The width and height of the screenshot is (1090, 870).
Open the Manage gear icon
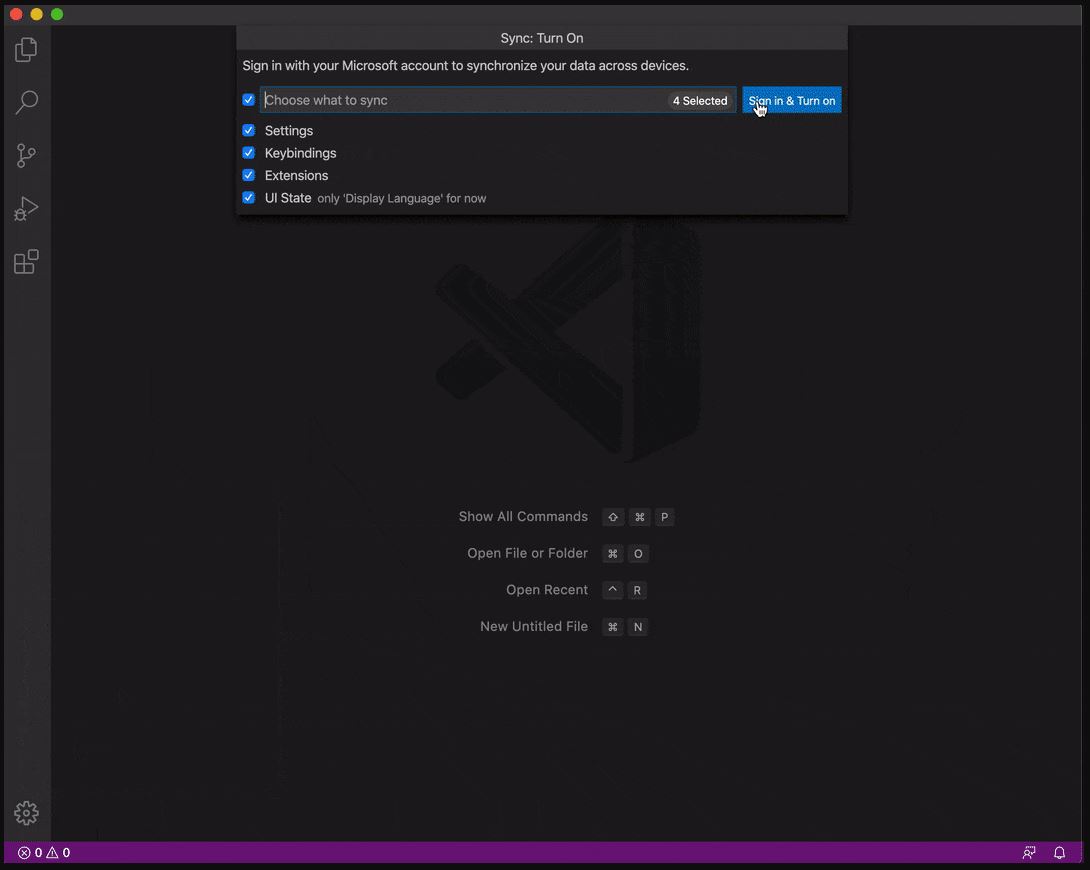tap(26, 812)
